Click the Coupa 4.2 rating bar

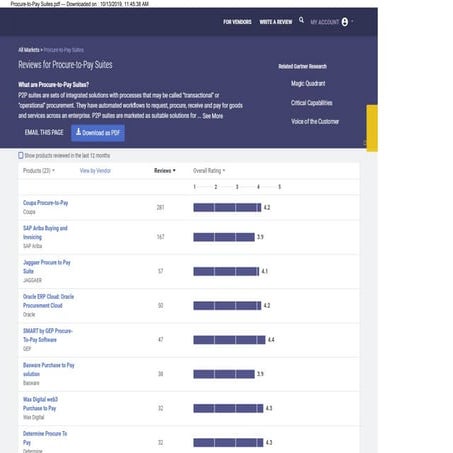tap(227, 208)
